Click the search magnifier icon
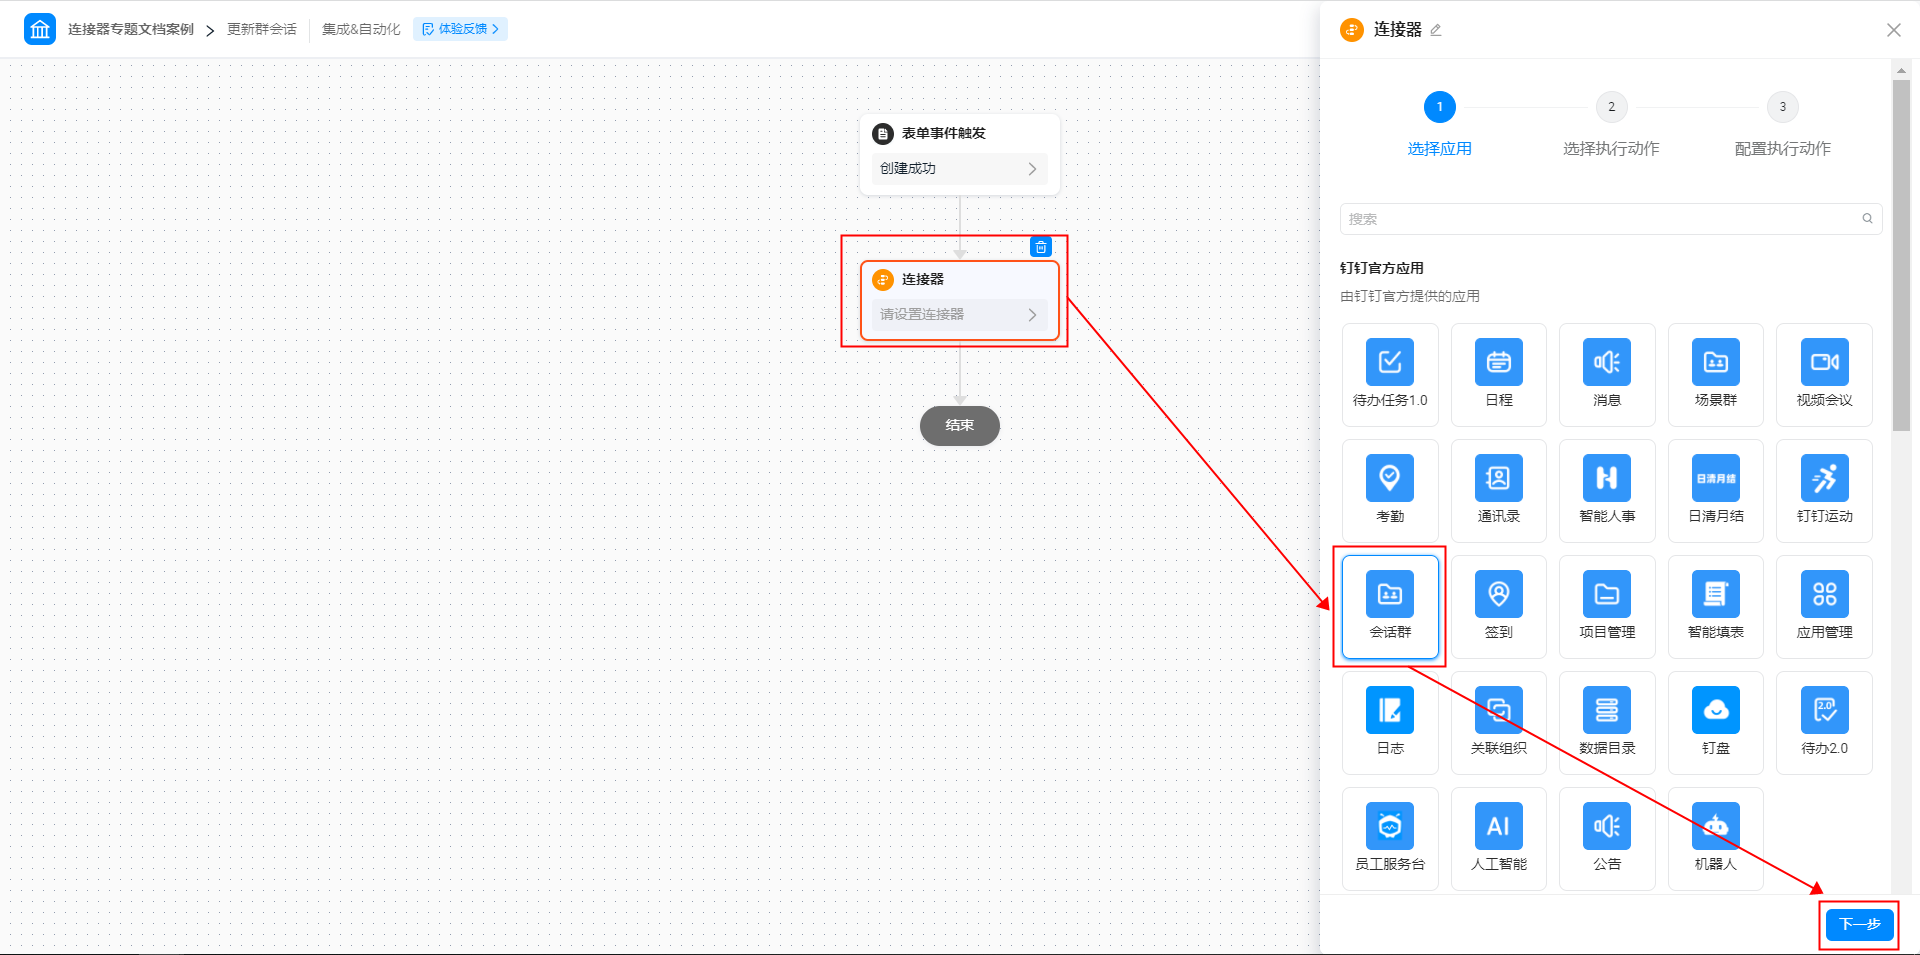Viewport: 1920px width, 955px height. point(1867,219)
